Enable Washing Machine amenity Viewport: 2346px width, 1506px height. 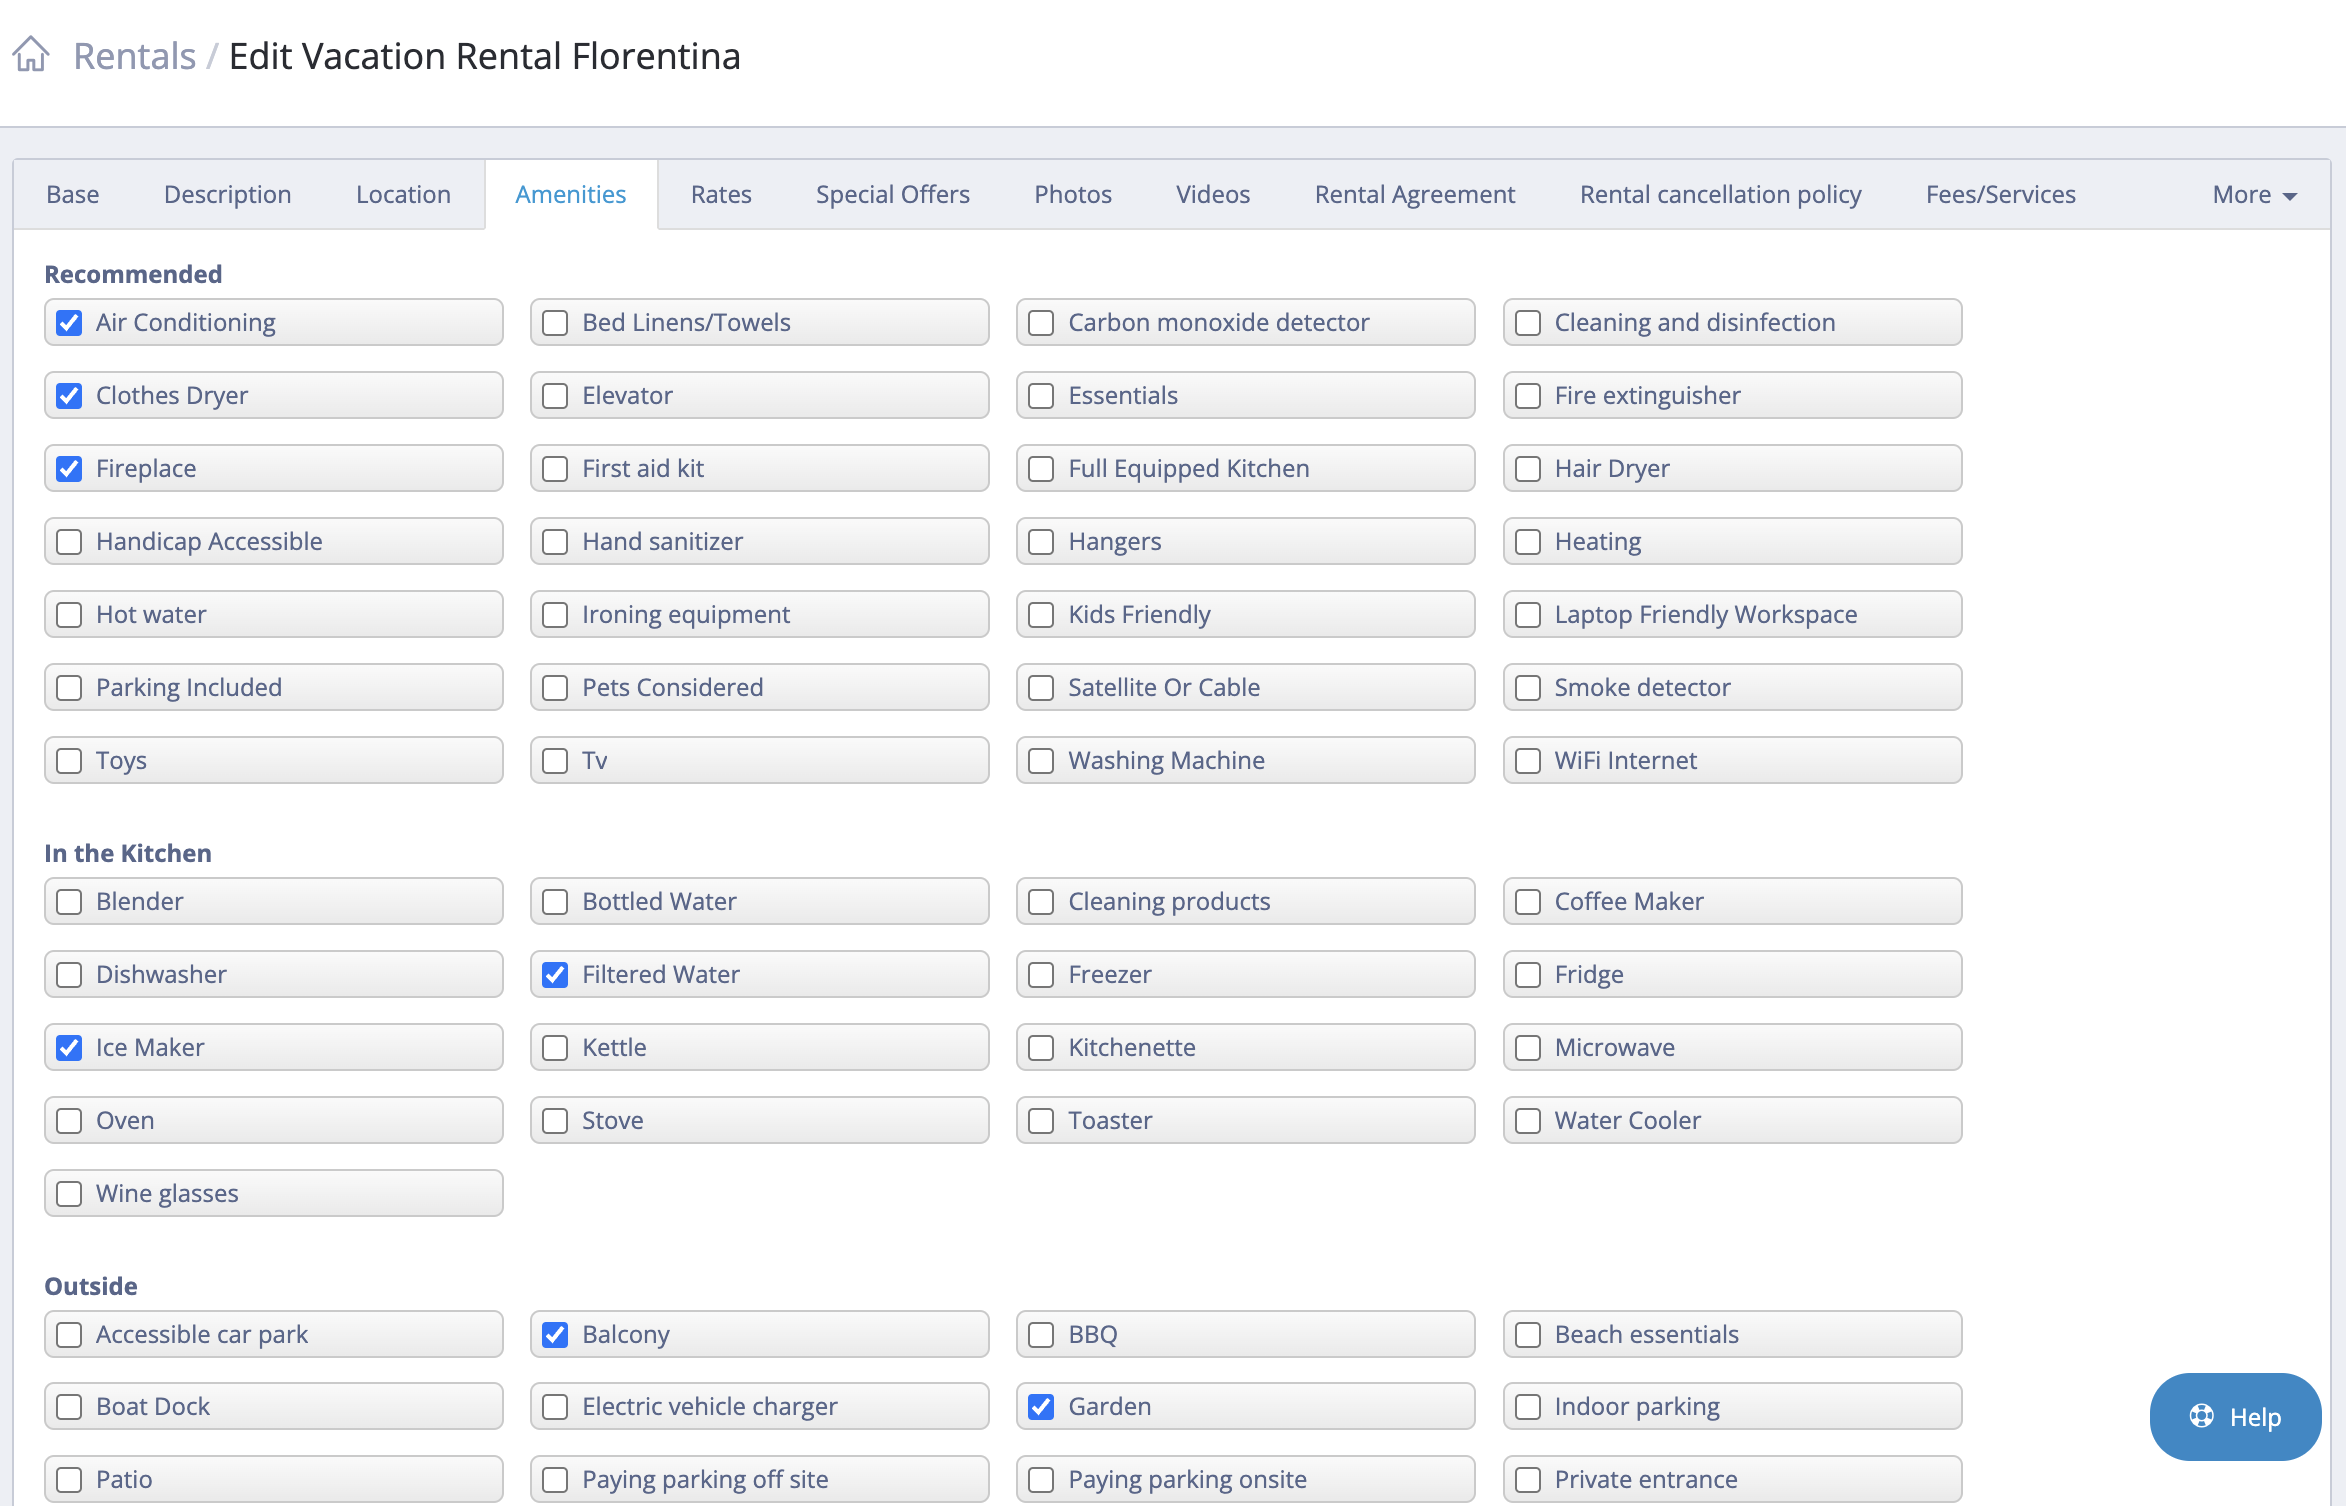1041,761
